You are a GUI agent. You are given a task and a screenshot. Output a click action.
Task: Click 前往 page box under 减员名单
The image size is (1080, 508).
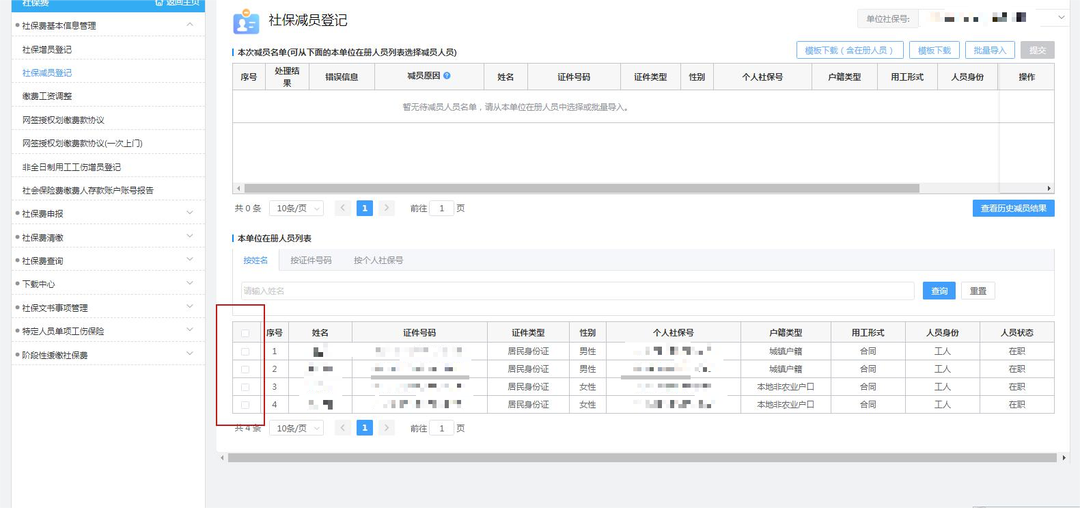[442, 208]
